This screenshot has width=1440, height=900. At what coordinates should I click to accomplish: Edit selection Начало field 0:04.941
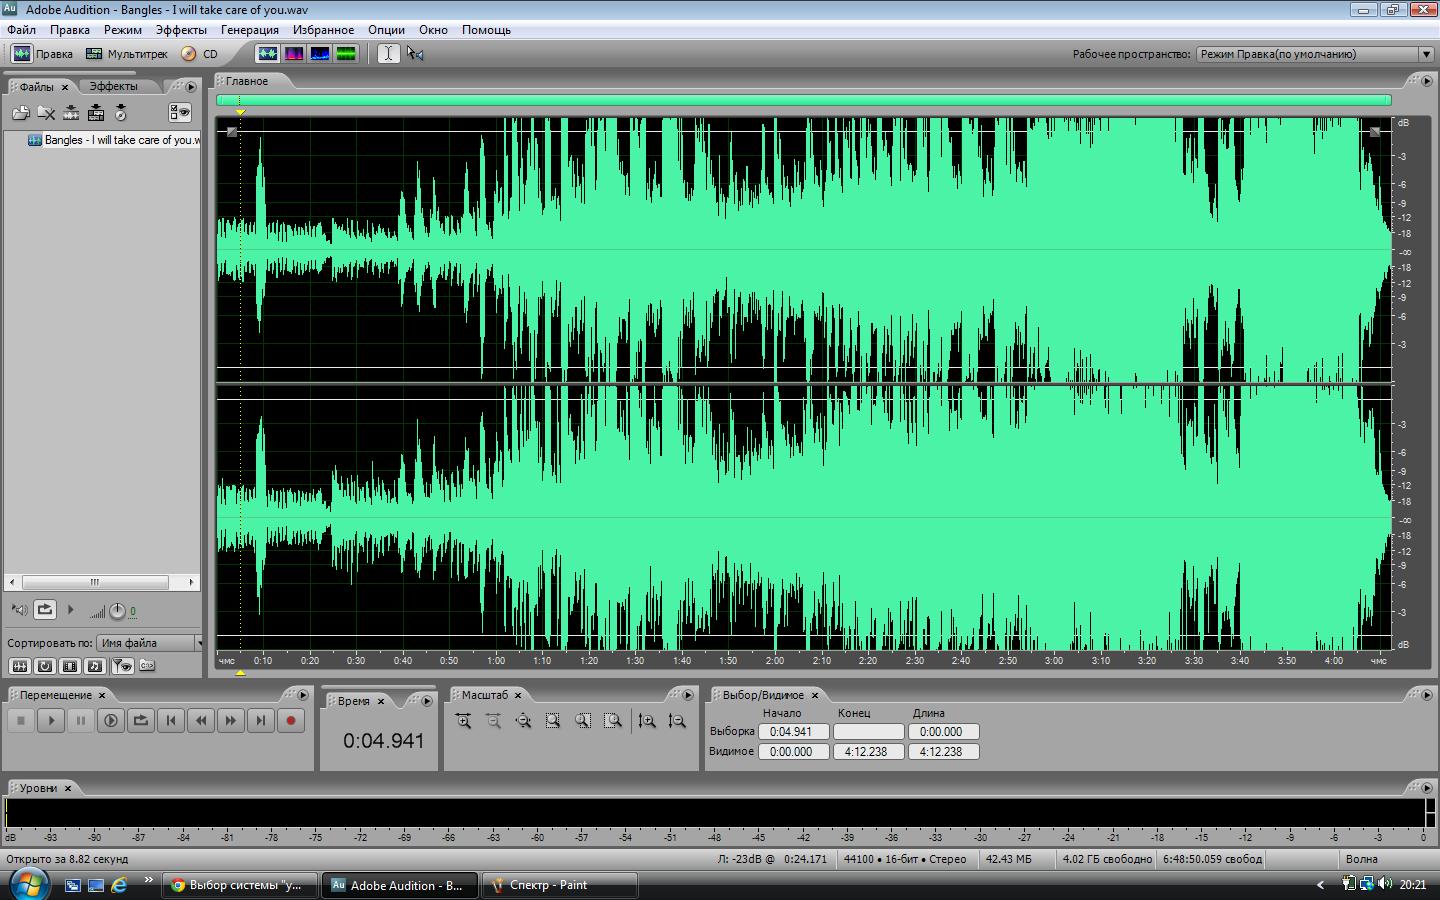(x=793, y=732)
